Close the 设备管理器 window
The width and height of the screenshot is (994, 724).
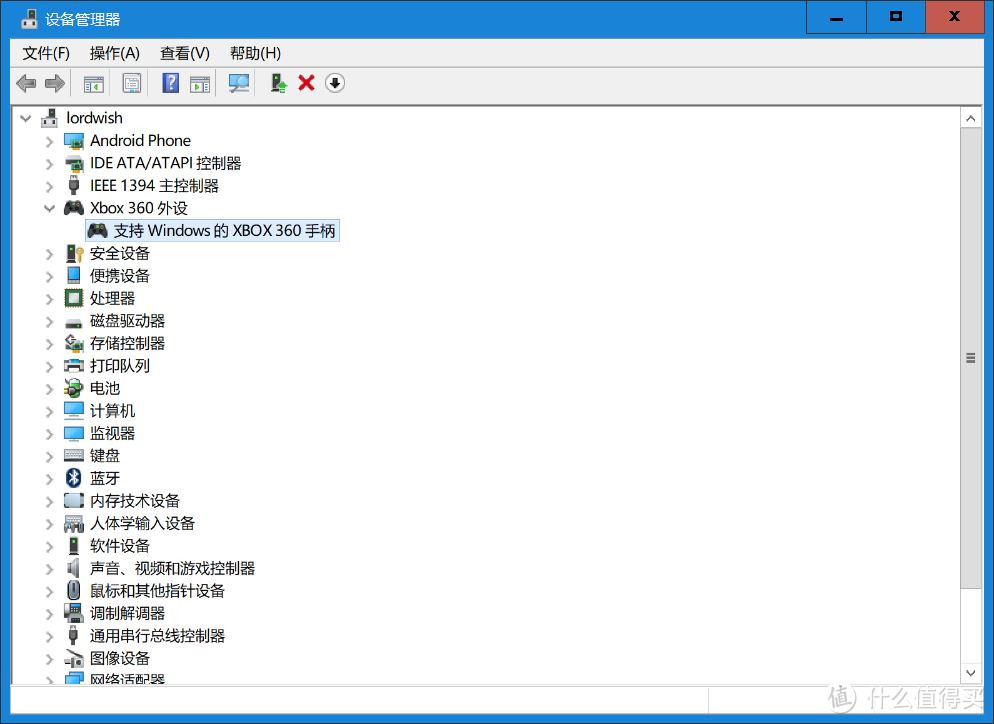pyautogui.click(x=955, y=17)
